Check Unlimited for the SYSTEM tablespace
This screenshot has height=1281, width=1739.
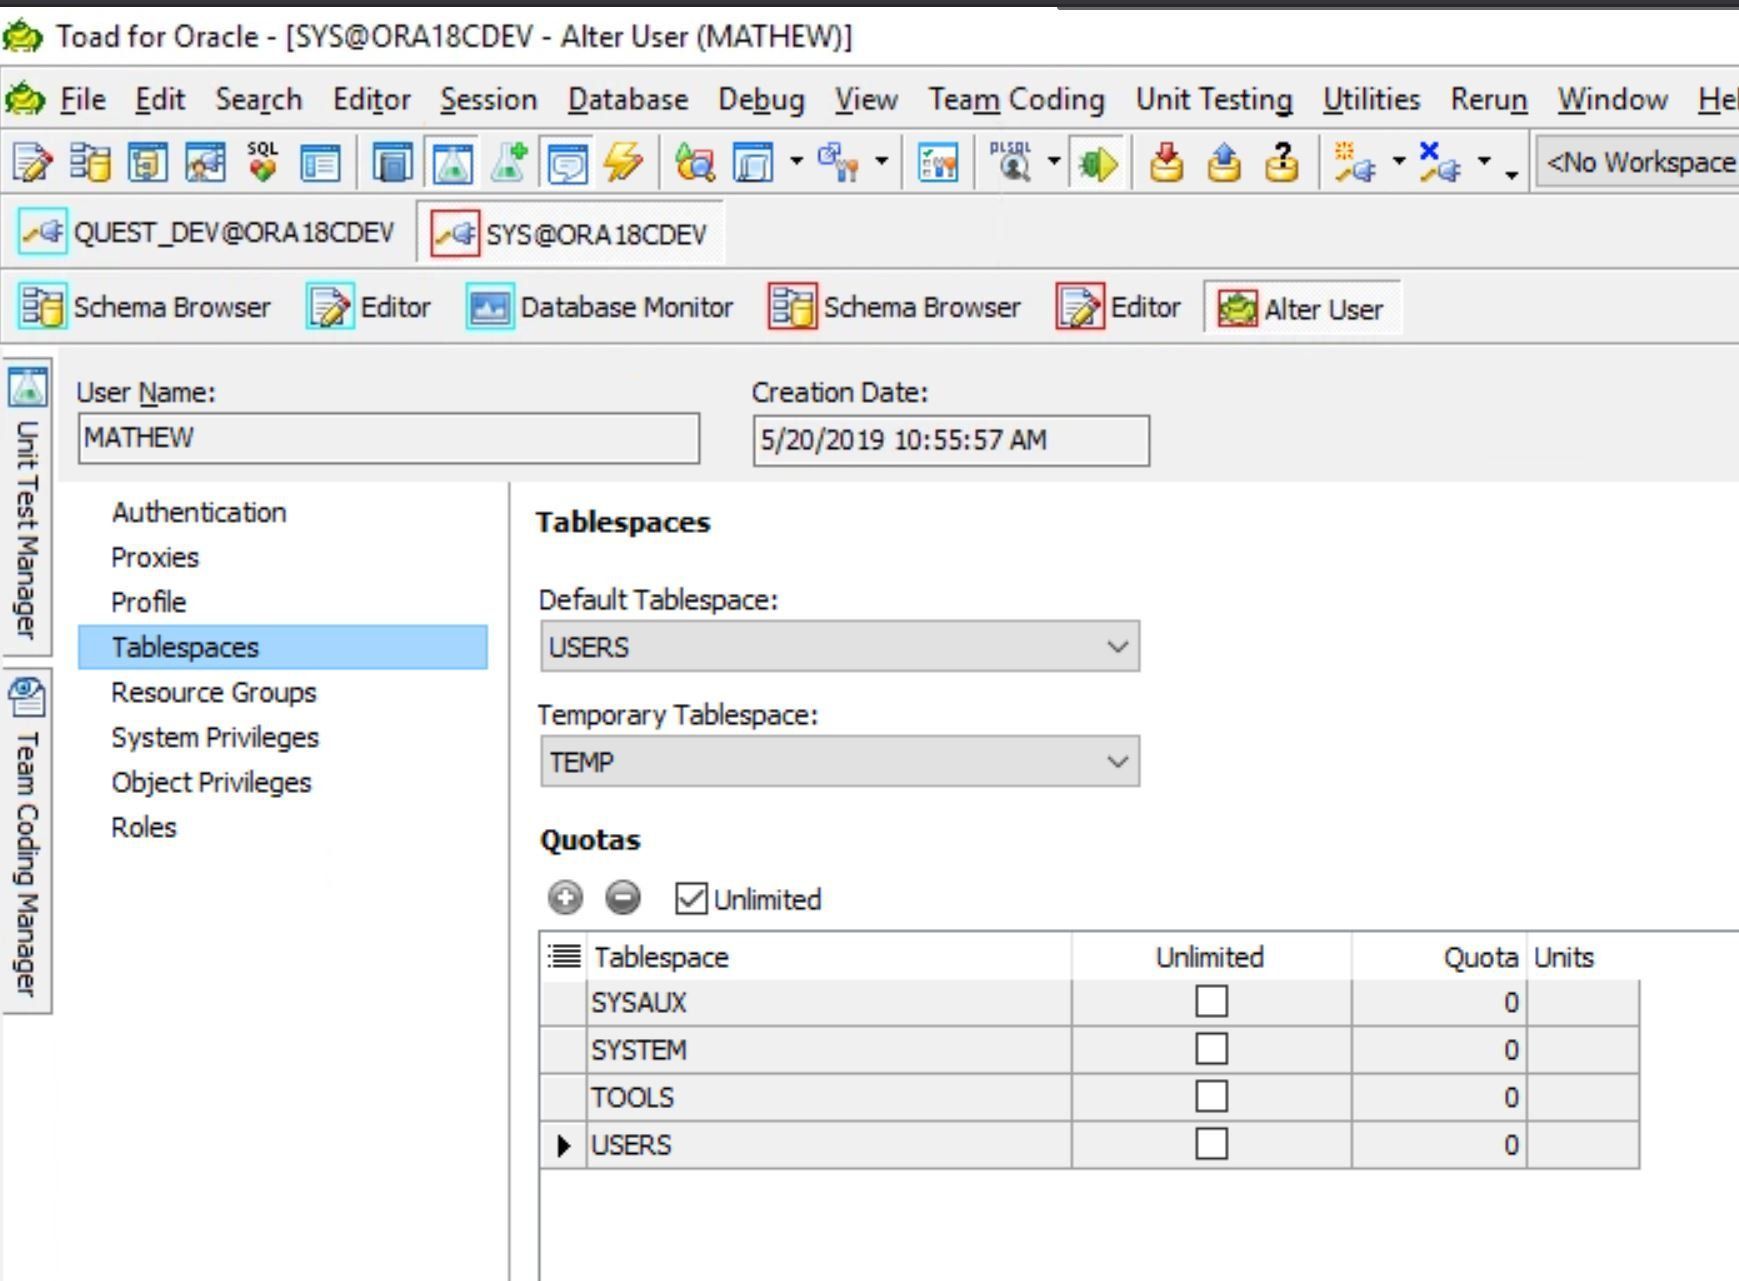click(1211, 1049)
